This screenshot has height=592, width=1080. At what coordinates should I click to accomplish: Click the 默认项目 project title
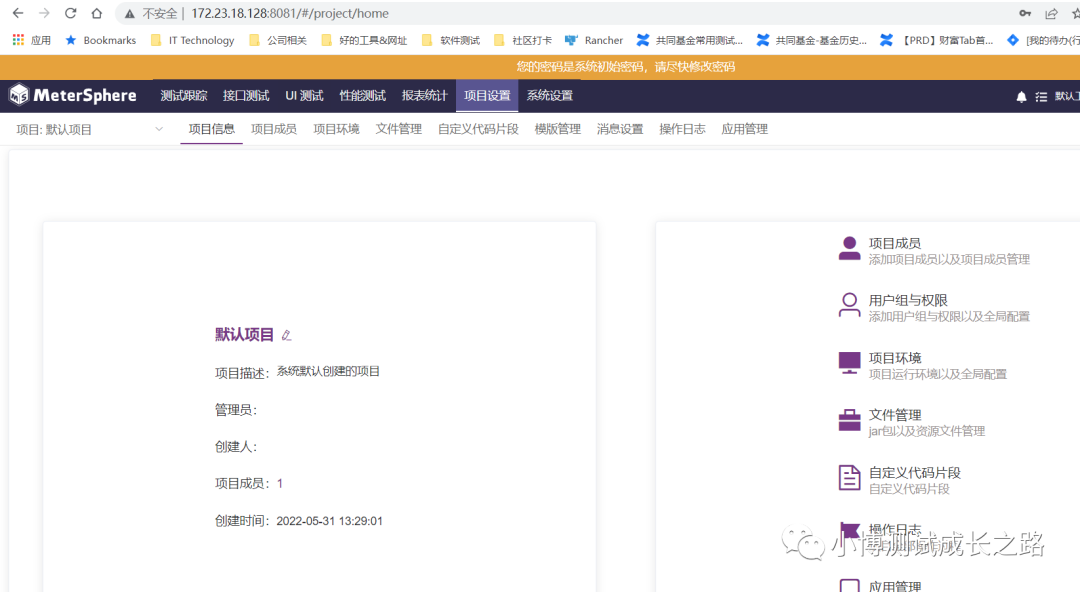[x=245, y=335]
